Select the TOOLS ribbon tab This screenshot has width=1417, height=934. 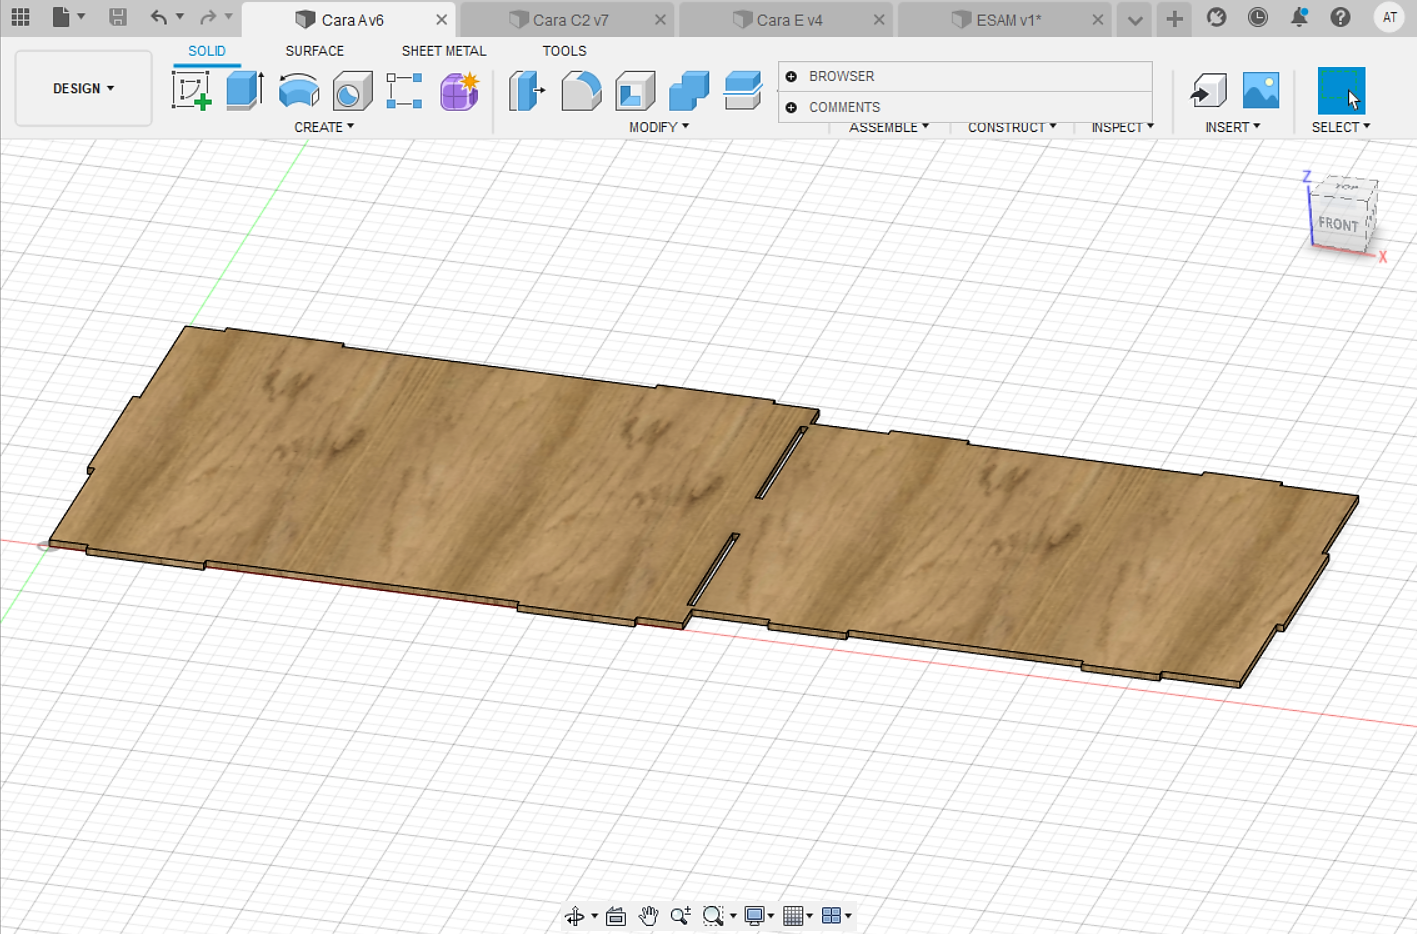564,51
